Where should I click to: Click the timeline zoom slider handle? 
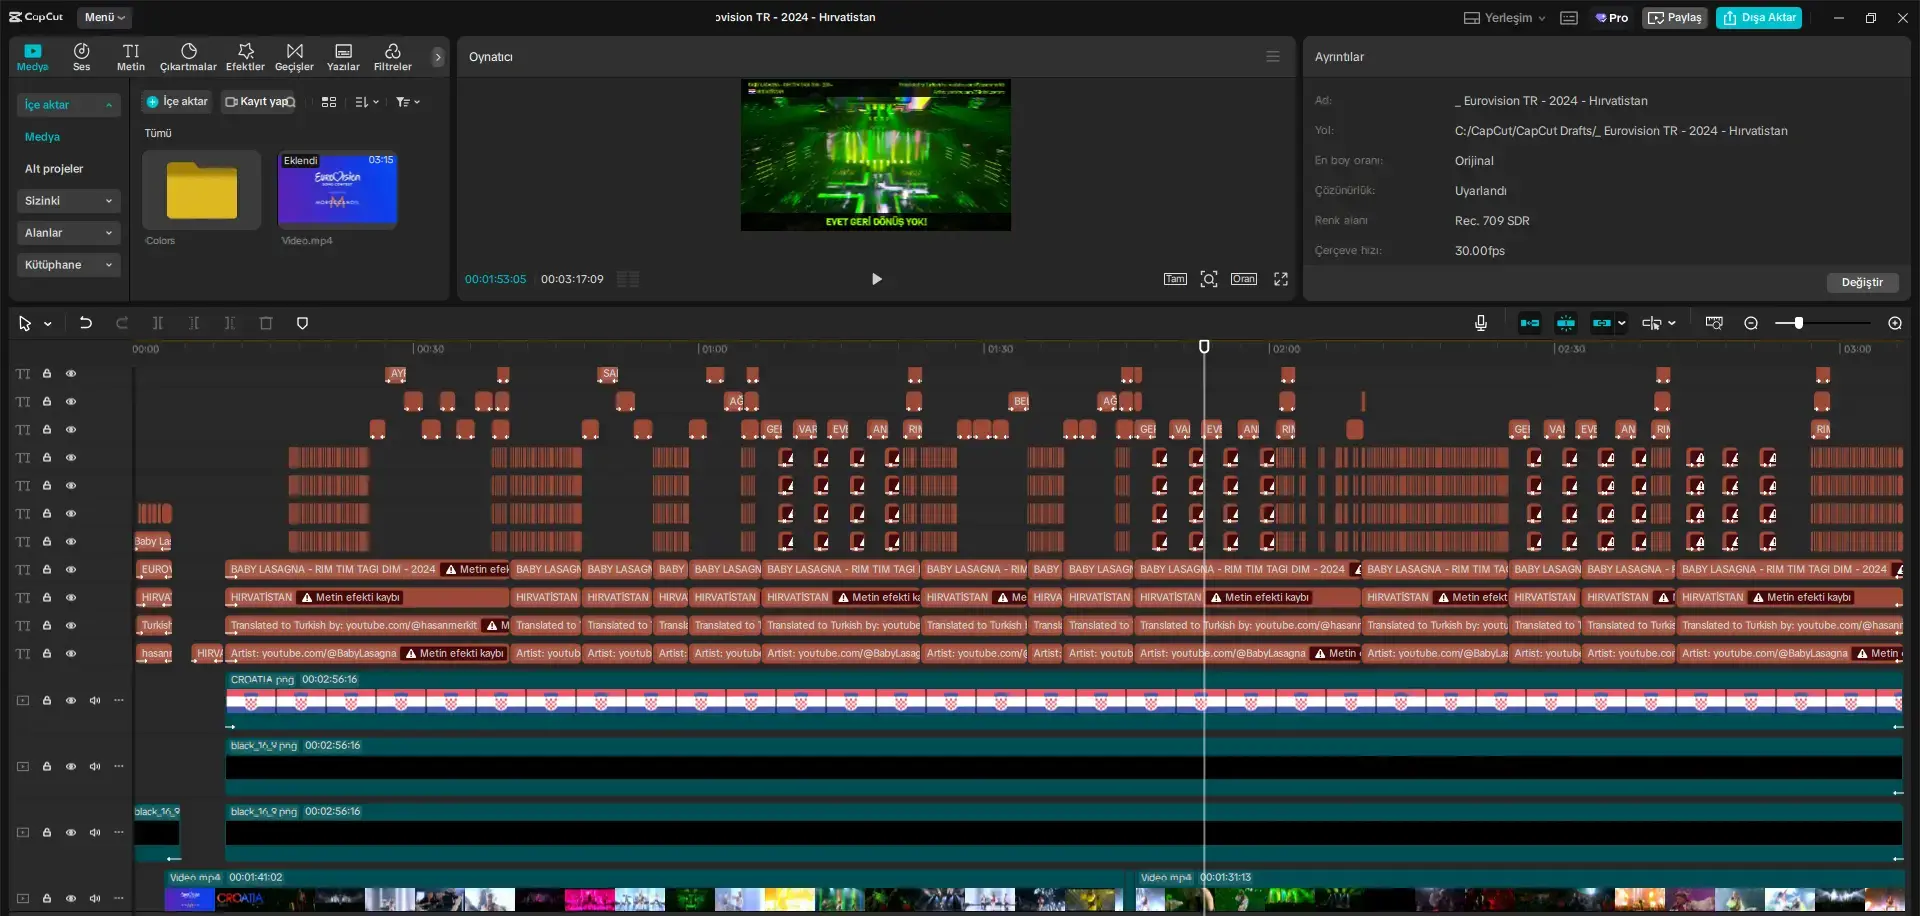point(1798,323)
